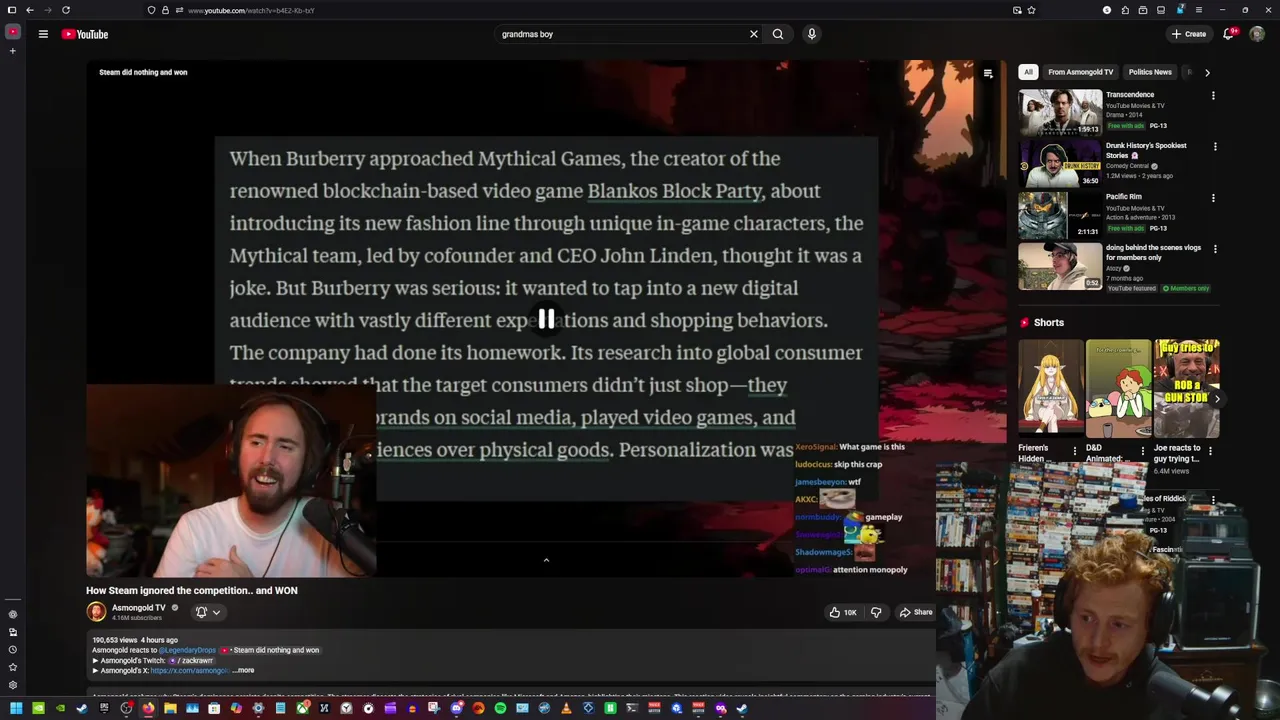Open the Asmongold TV channel avatar
The width and height of the screenshot is (1280, 720).
[96, 612]
